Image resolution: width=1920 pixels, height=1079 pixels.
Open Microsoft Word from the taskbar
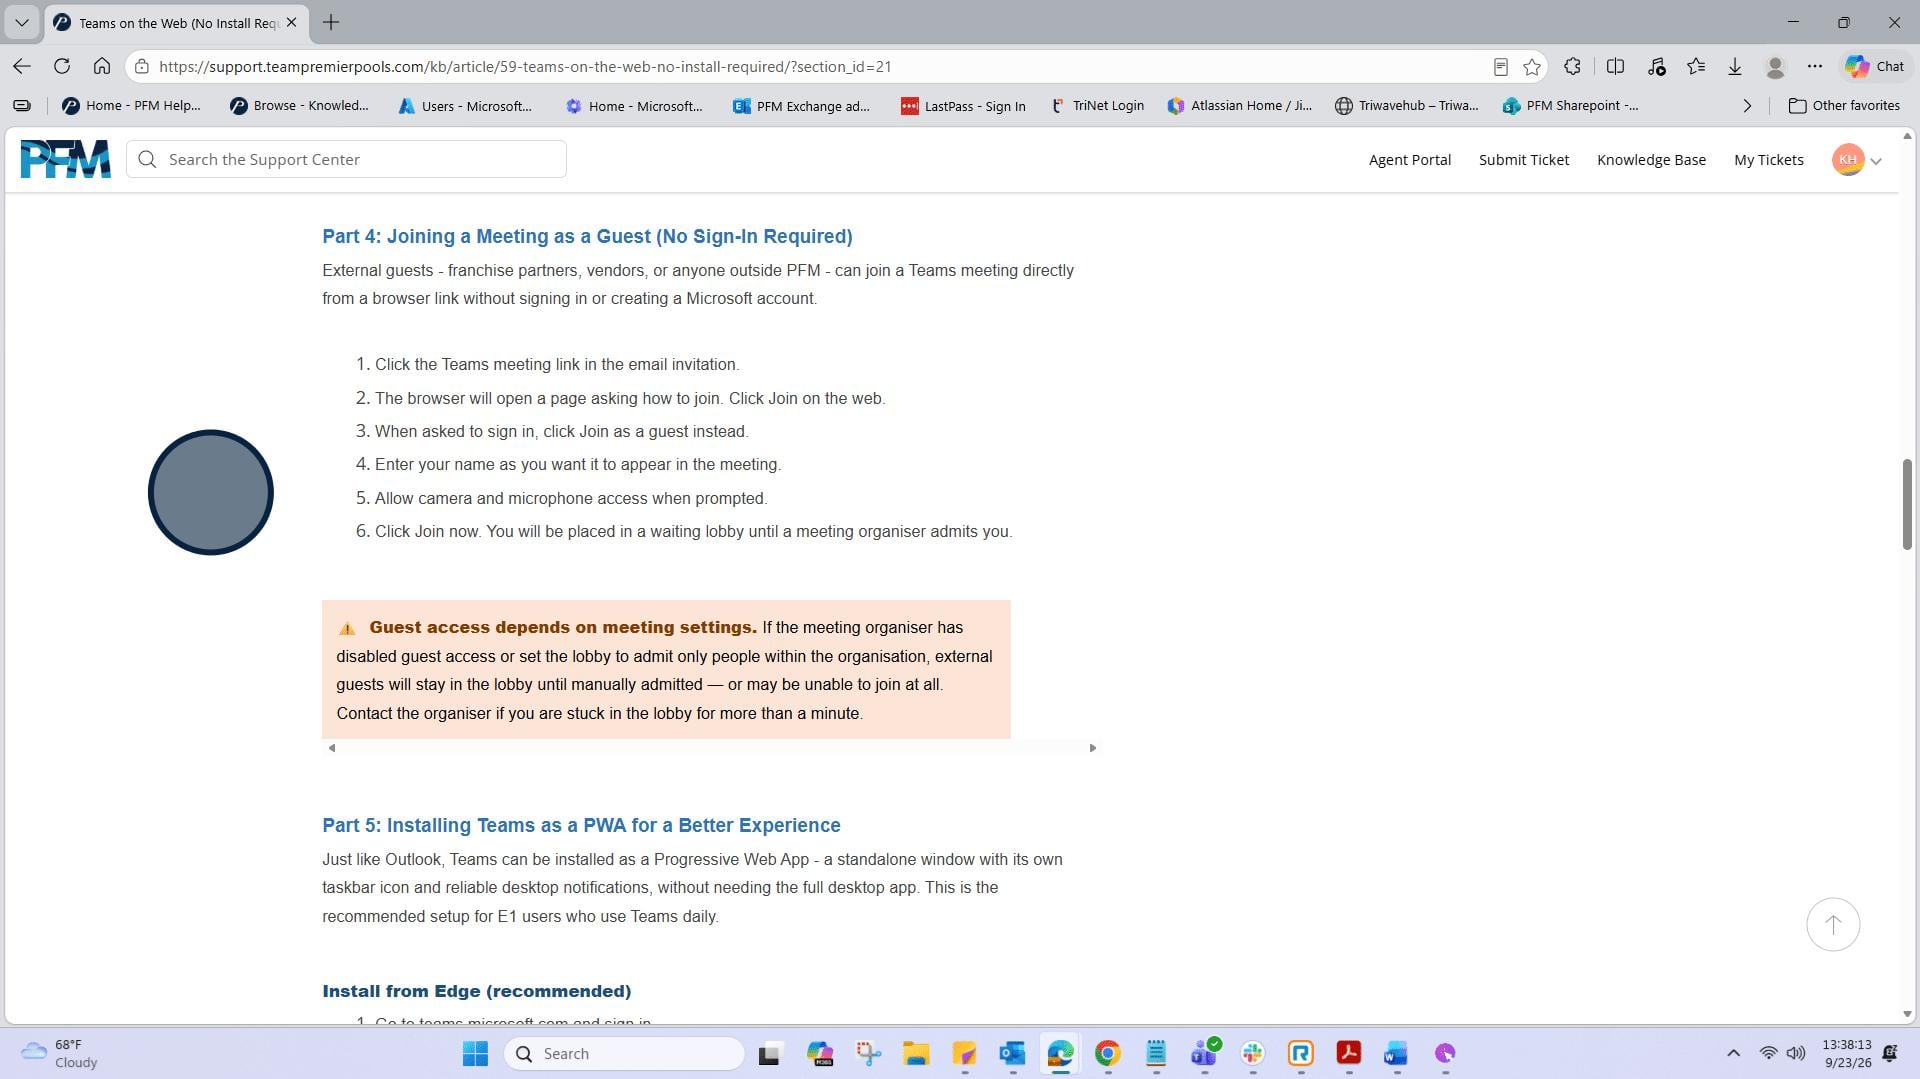click(1396, 1053)
